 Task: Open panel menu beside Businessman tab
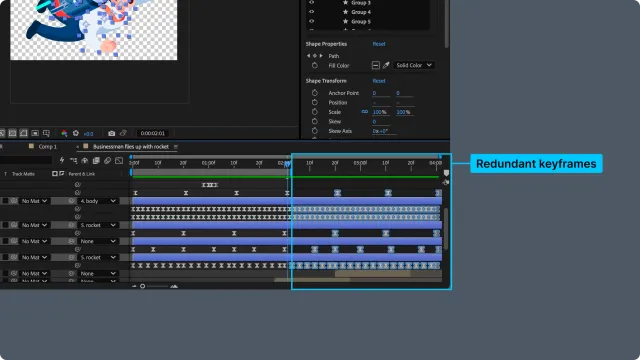click(176, 147)
